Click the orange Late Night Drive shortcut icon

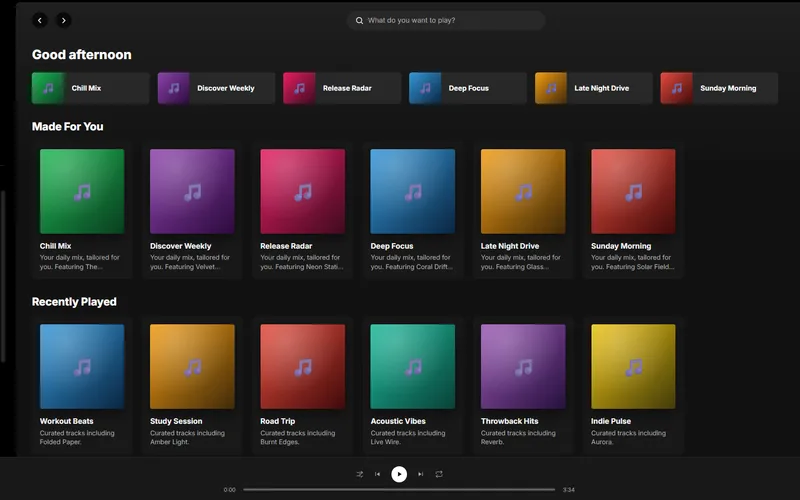551,88
